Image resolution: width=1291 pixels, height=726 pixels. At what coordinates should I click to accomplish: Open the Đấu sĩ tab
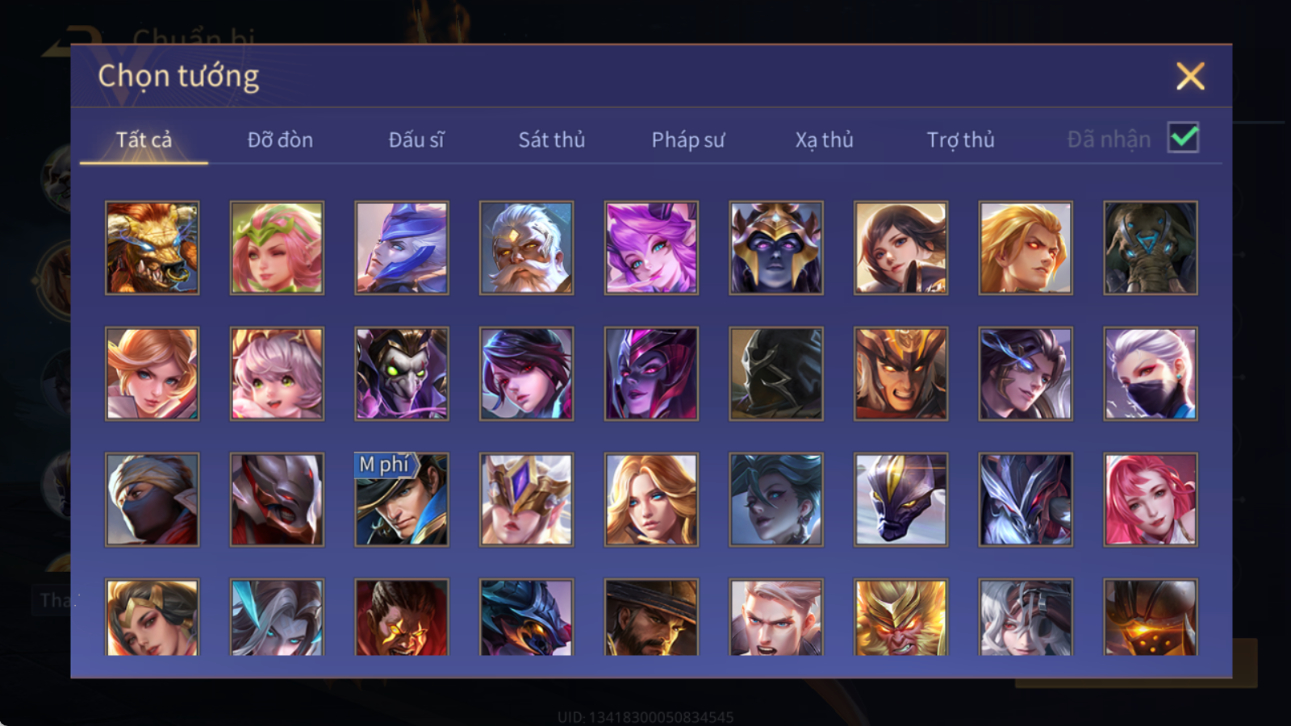[x=416, y=140]
